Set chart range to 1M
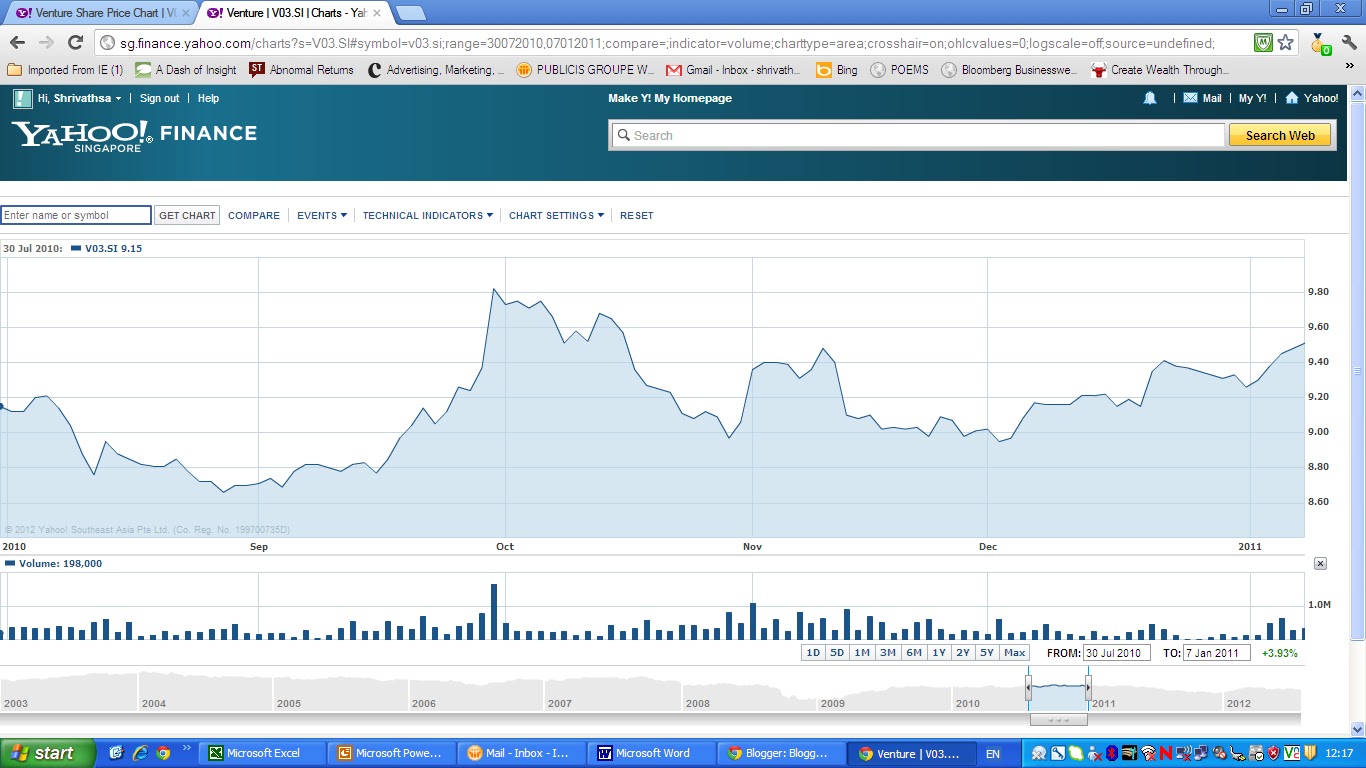The width and height of the screenshot is (1366, 768). tap(862, 653)
